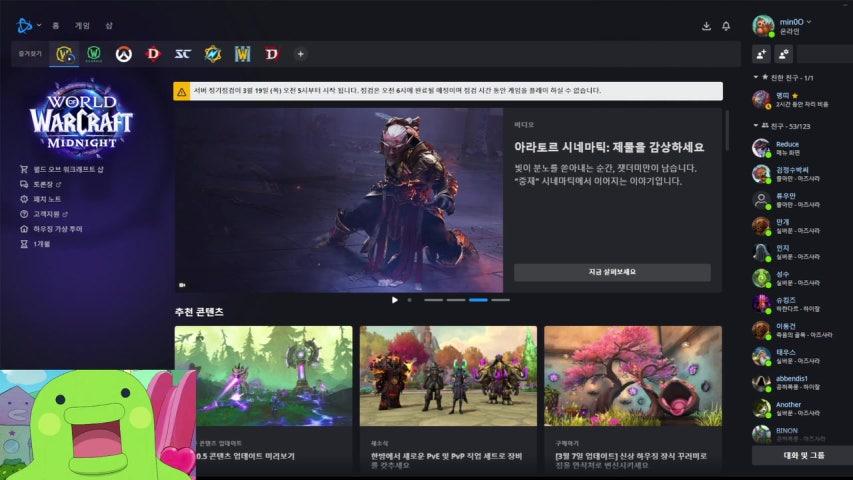853x480 pixels.
Task: Select Overwatch game icon
Action: [x=123, y=54]
